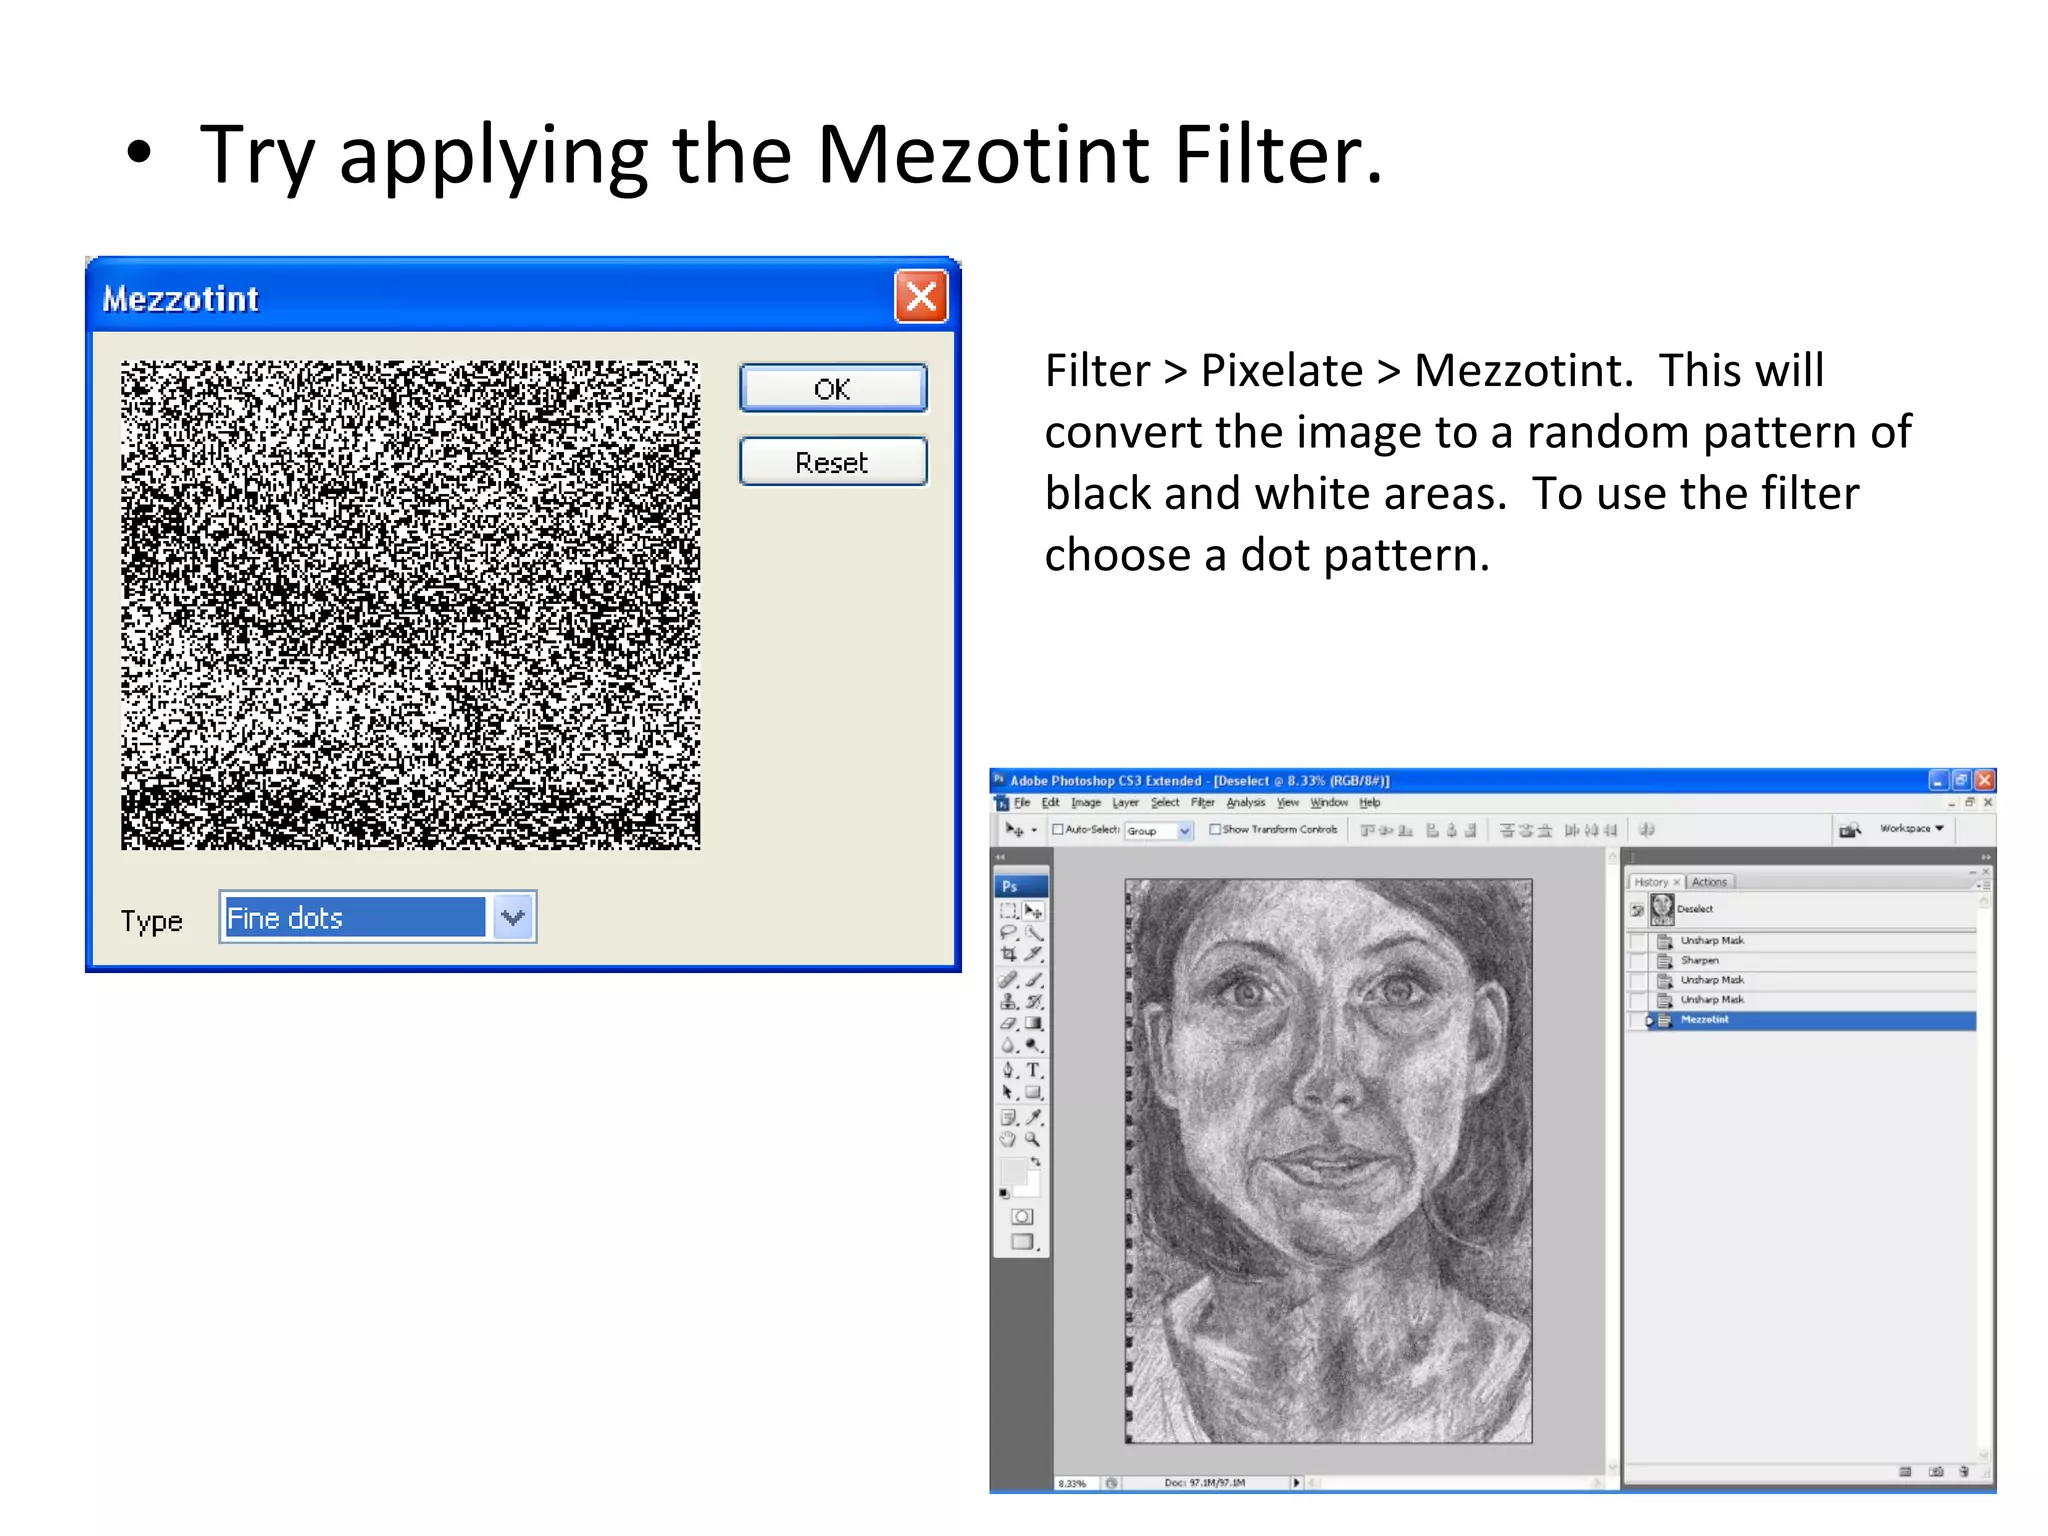
Task: Click the Go to Bridge icon
Action: coord(1849,829)
